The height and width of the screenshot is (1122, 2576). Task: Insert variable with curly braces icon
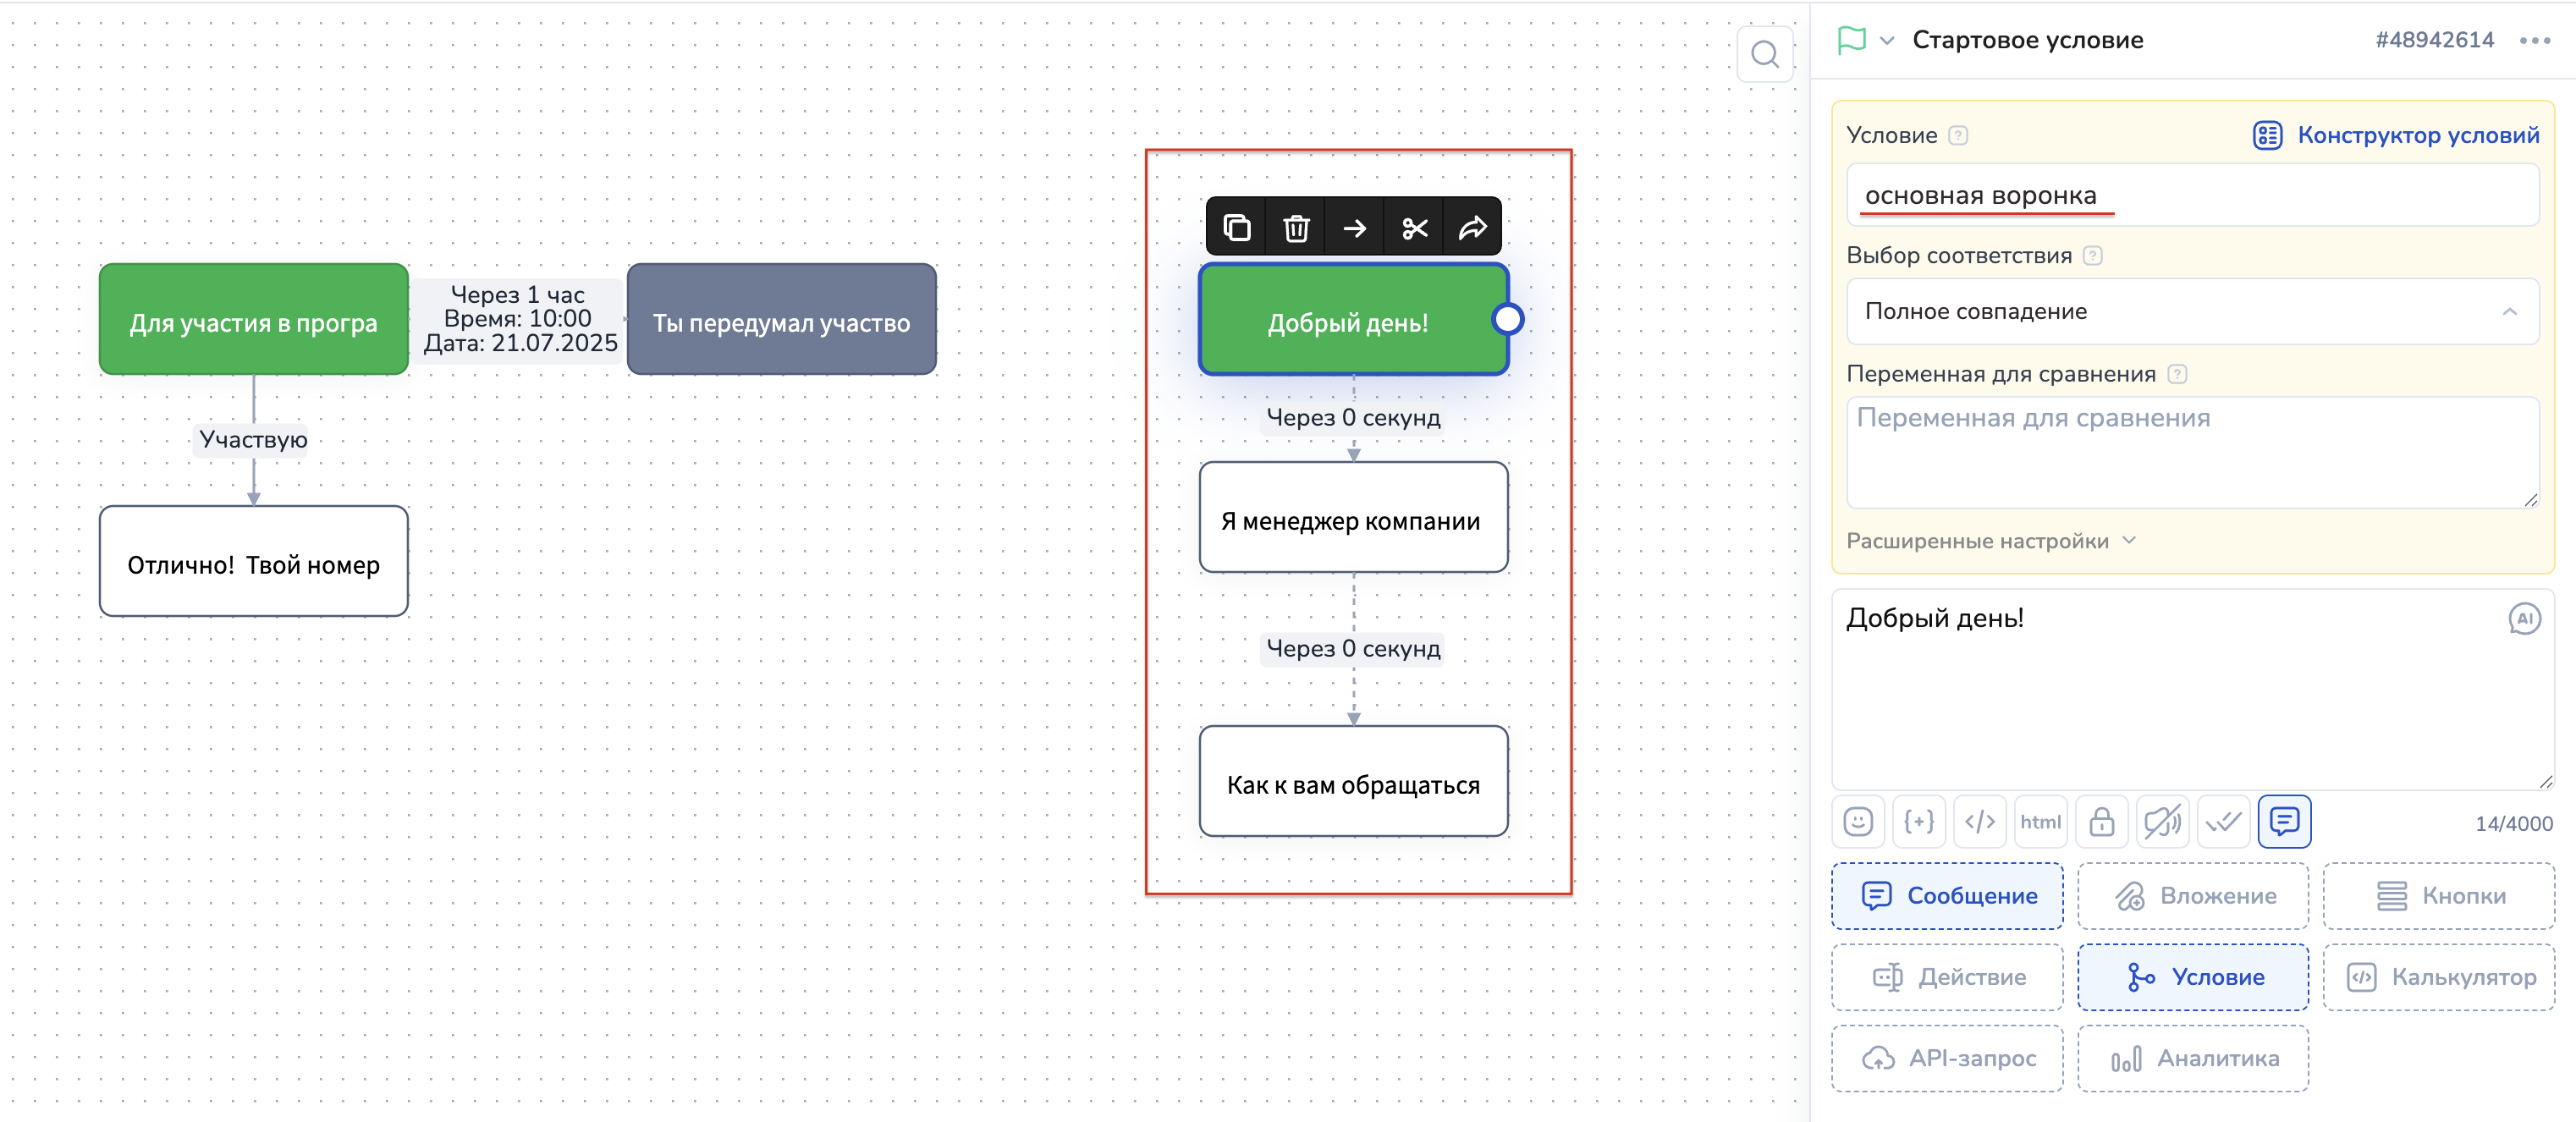pyautogui.click(x=1919, y=822)
